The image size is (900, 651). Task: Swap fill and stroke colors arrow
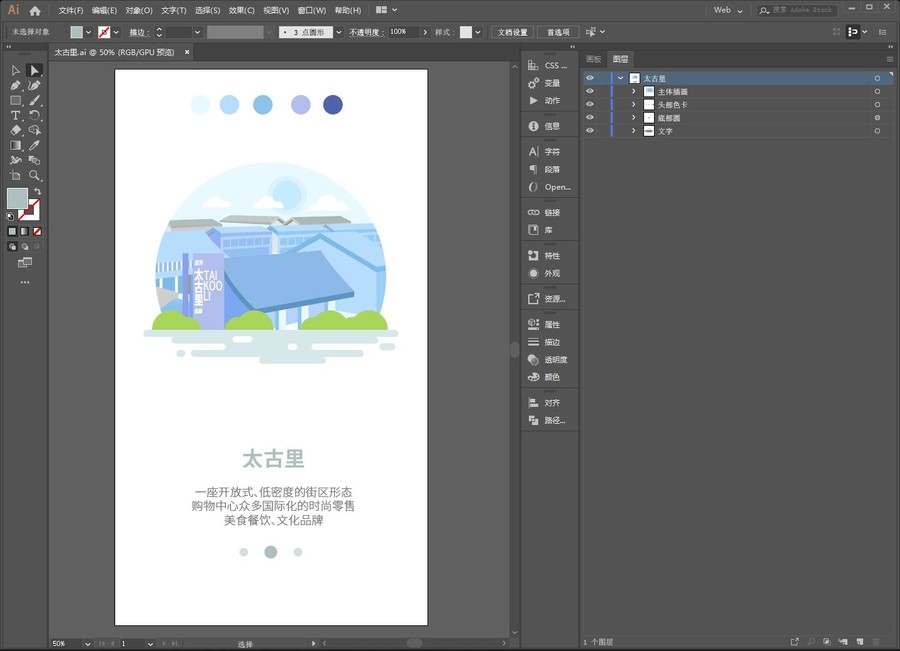[37, 191]
